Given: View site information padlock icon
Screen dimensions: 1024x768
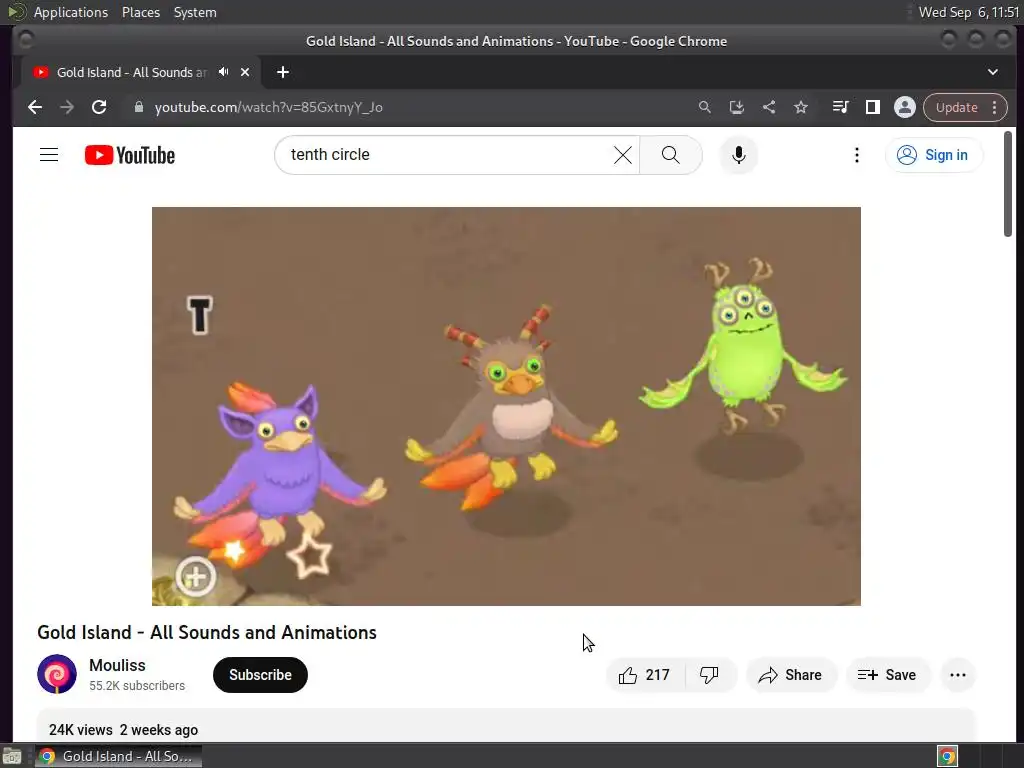Looking at the screenshot, I should pyautogui.click(x=138, y=107).
